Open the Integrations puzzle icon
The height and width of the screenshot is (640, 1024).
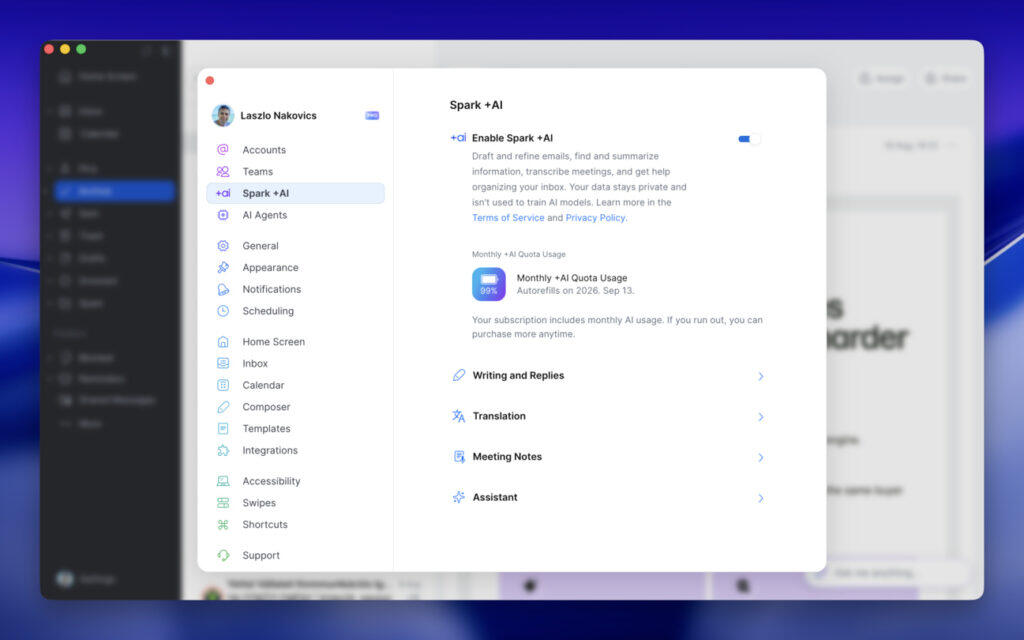coord(223,450)
